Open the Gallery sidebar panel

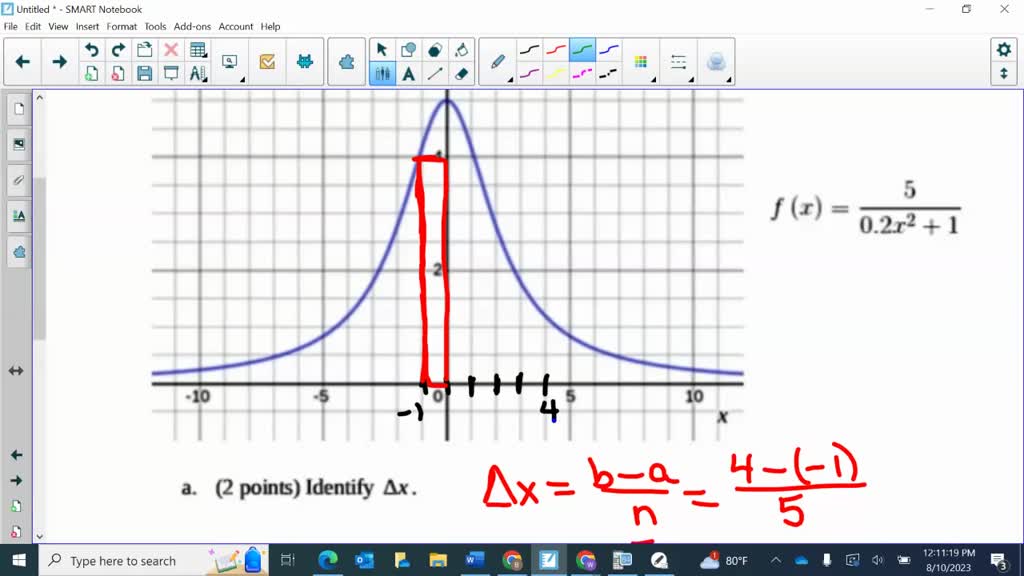(x=18, y=143)
